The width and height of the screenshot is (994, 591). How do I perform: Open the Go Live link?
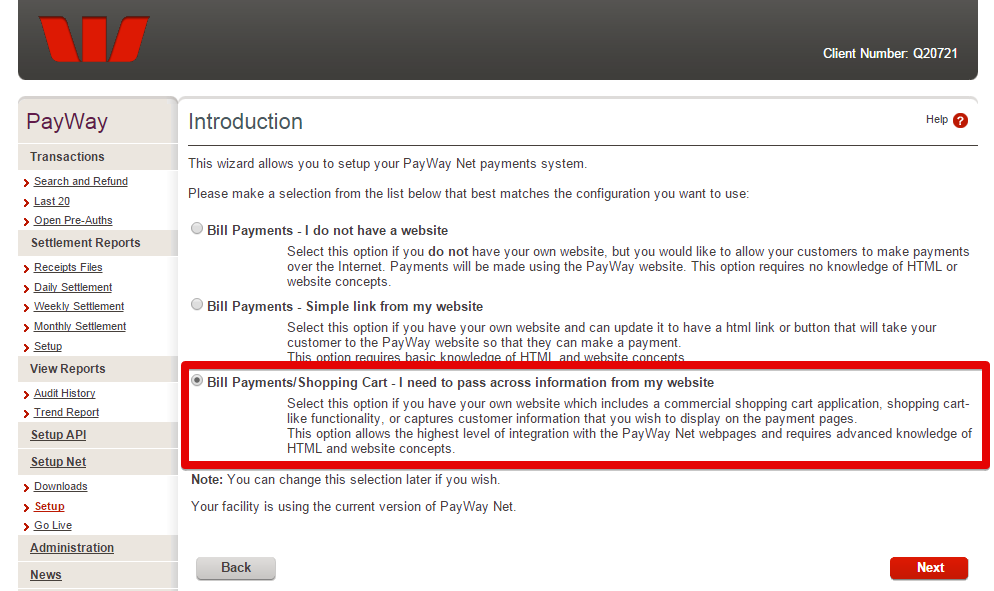click(x=53, y=525)
